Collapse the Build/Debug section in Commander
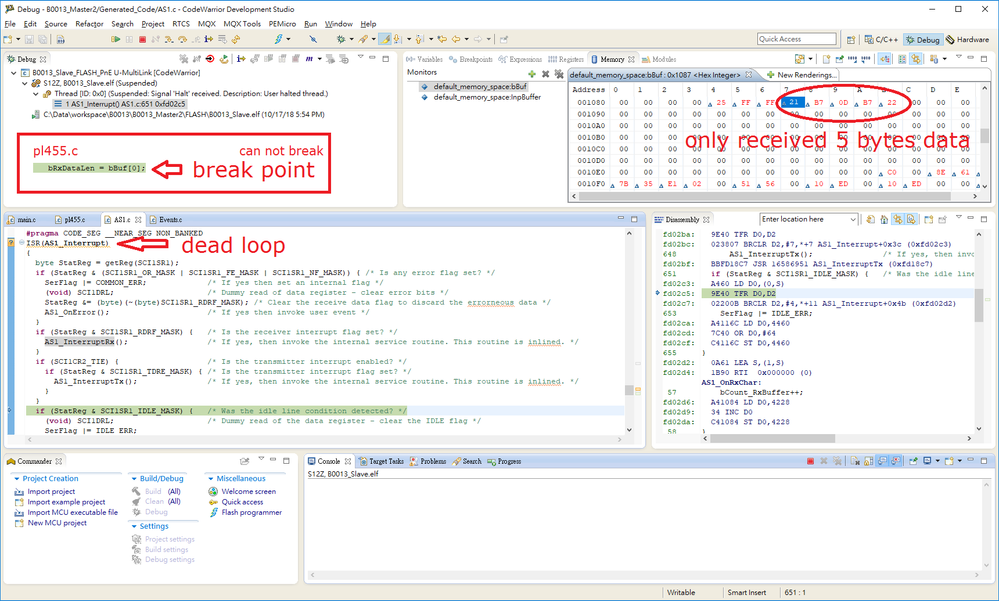 pyautogui.click(x=134, y=479)
